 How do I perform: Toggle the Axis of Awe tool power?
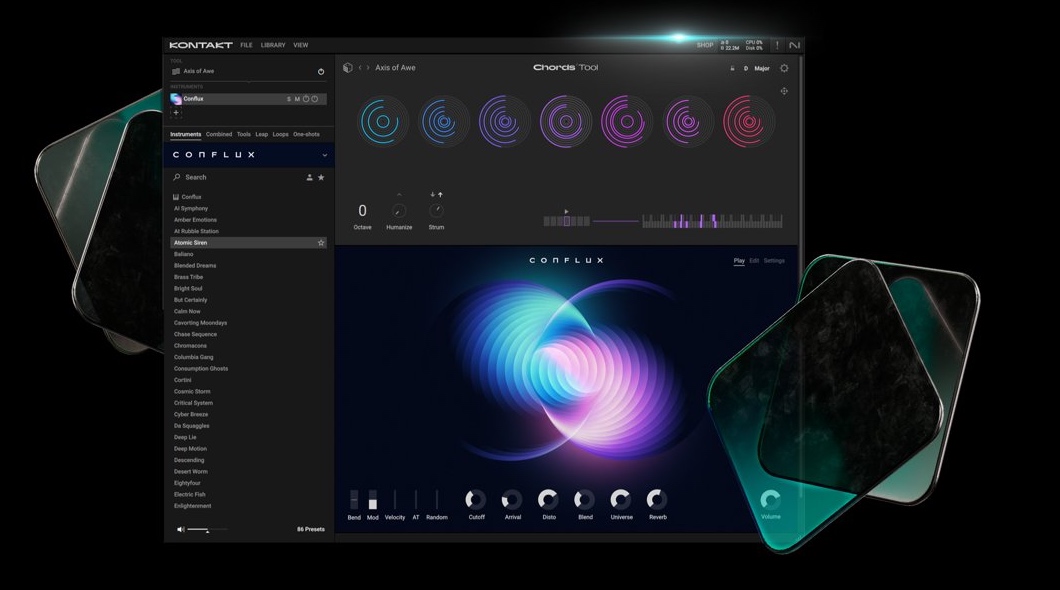pyautogui.click(x=321, y=72)
